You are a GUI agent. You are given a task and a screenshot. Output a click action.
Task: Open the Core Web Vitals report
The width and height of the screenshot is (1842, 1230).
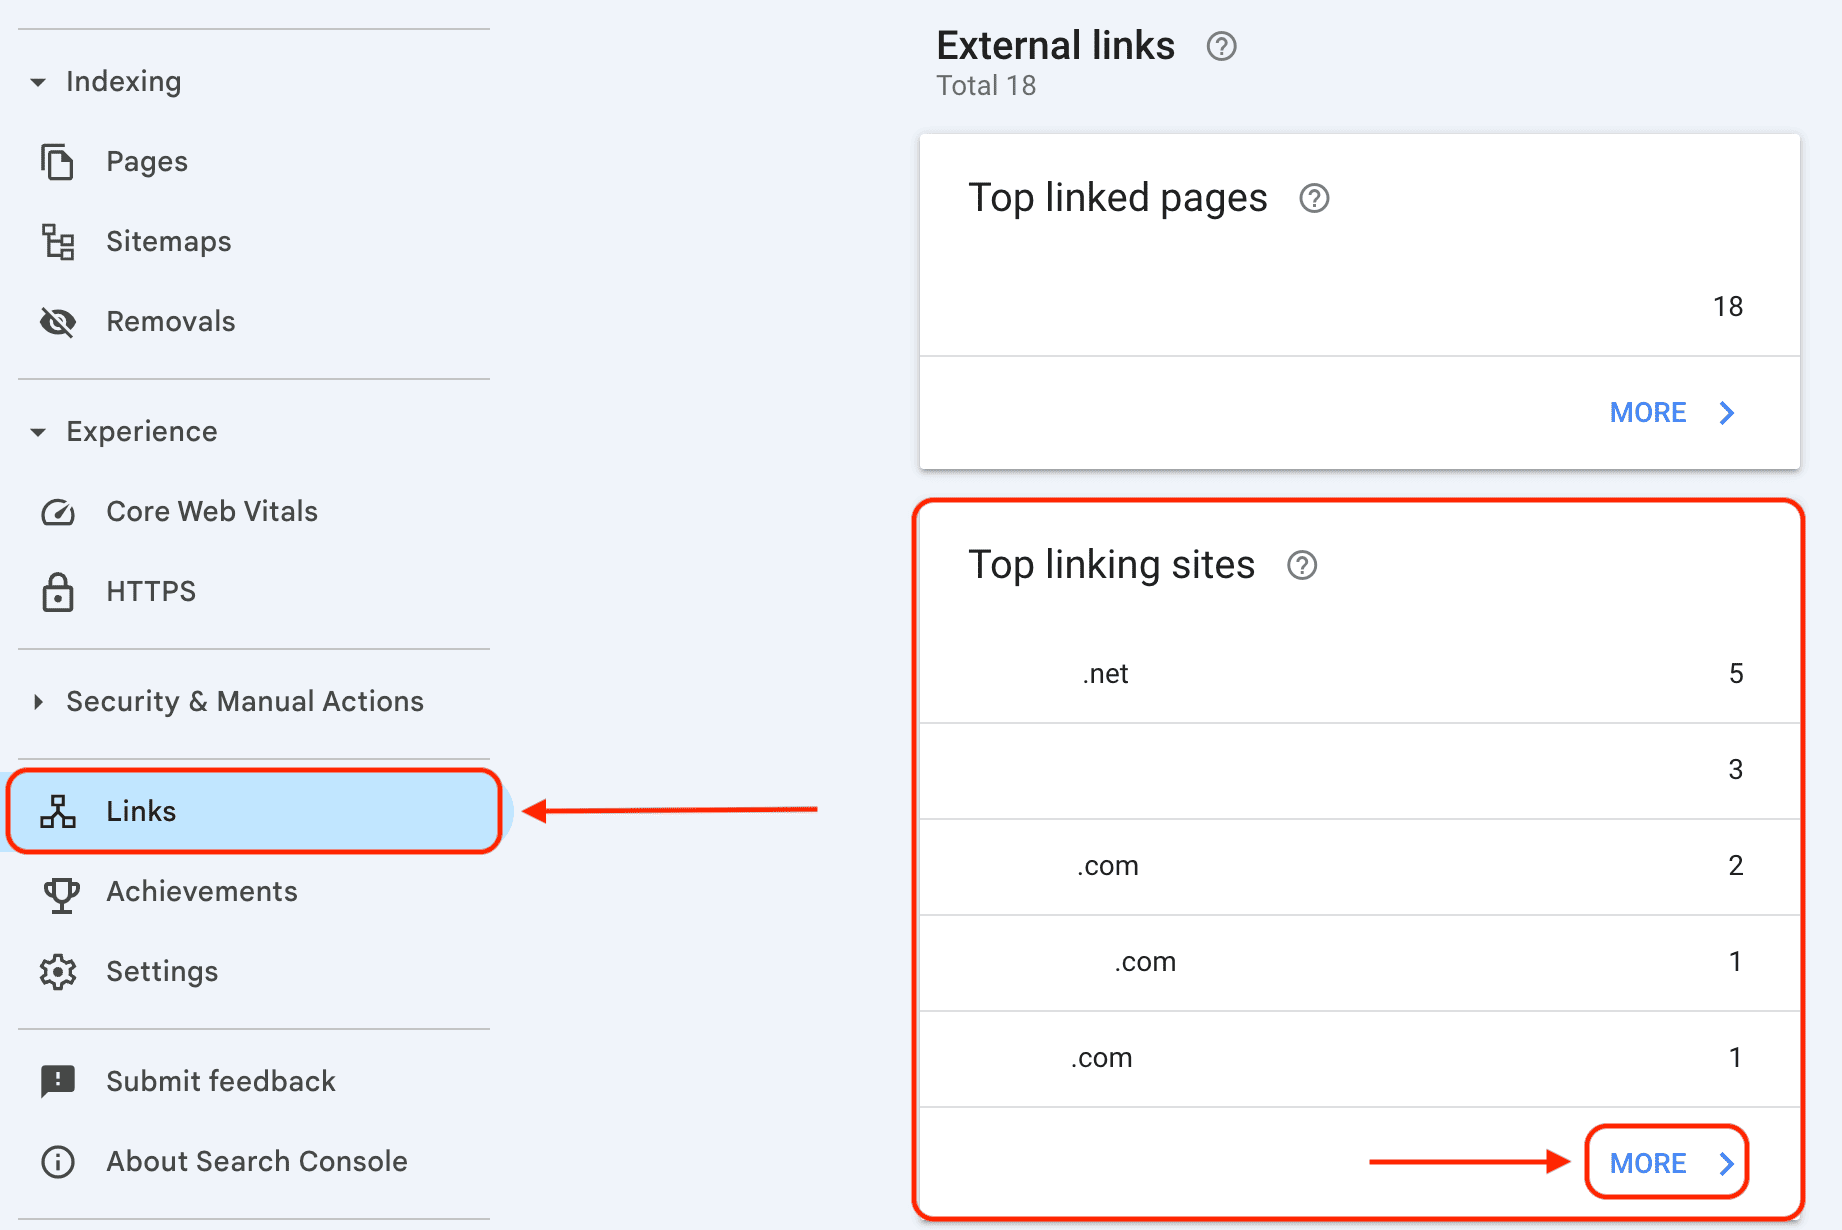[x=211, y=511]
